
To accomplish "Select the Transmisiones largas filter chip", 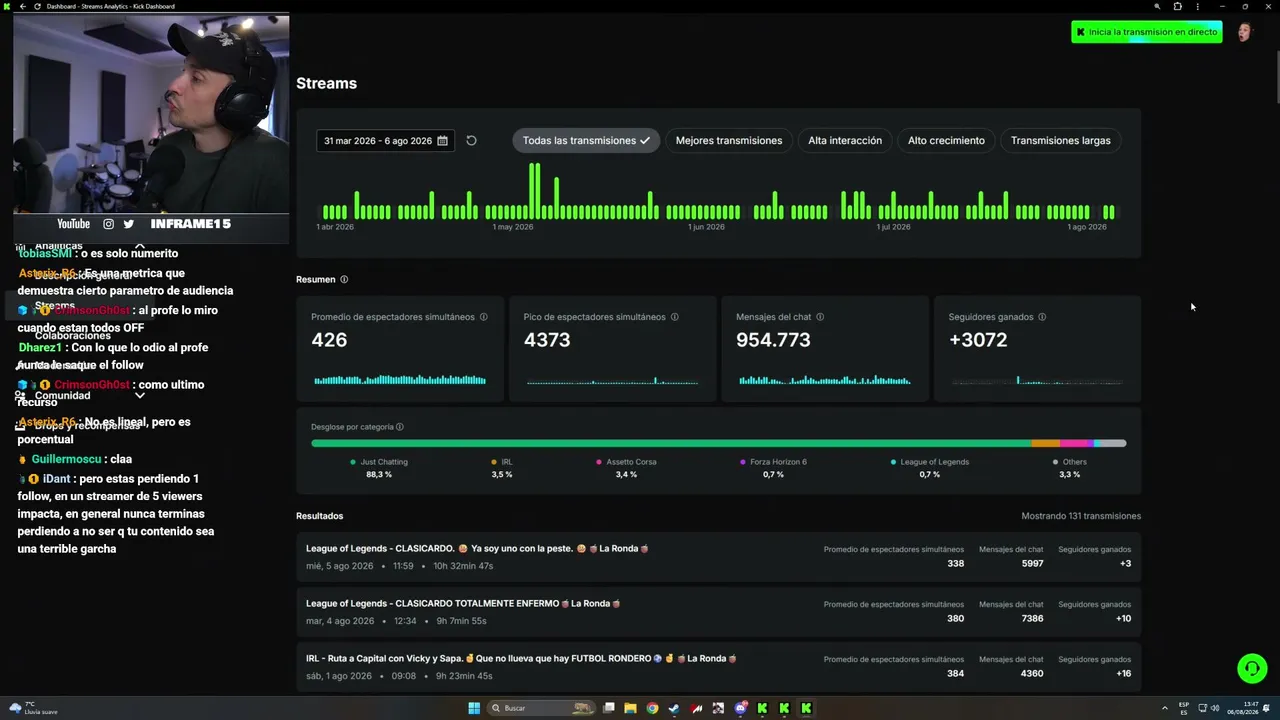I will [x=1061, y=141].
